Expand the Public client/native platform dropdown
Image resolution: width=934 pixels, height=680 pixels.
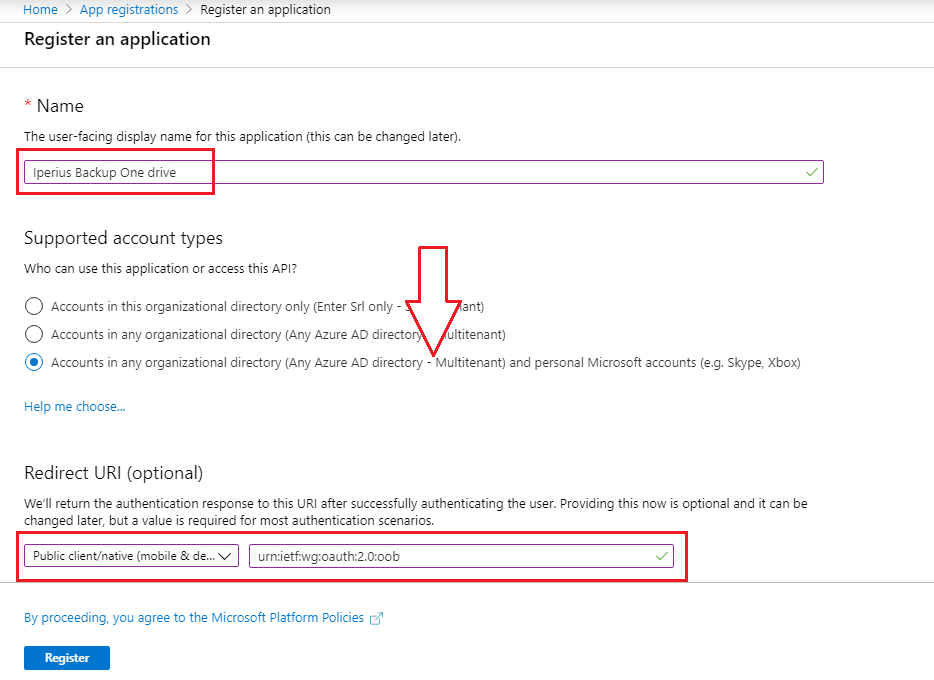[x=131, y=556]
